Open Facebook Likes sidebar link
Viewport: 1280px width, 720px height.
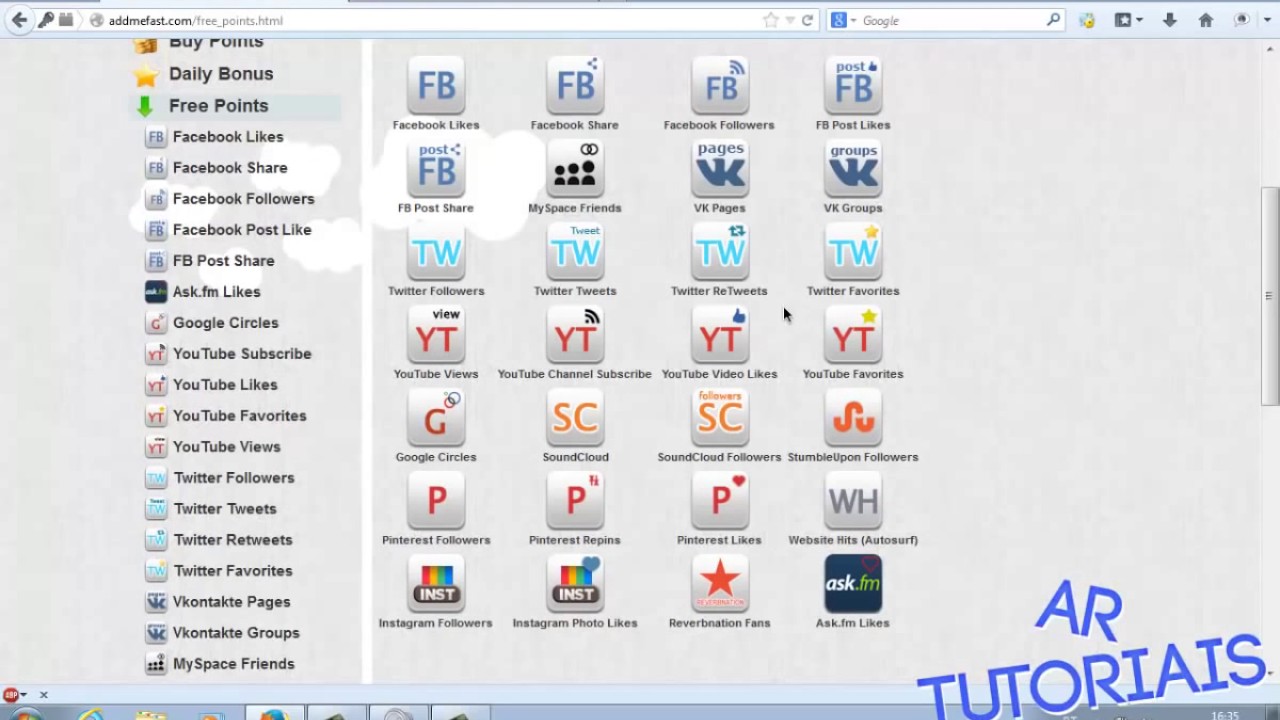pos(228,137)
